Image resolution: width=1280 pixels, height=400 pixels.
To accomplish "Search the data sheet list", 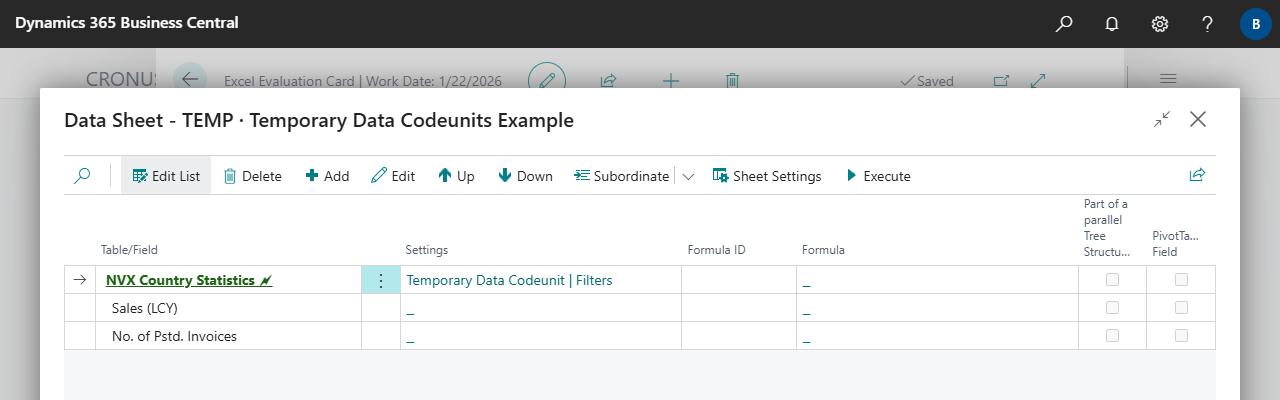I will [83, 175].
